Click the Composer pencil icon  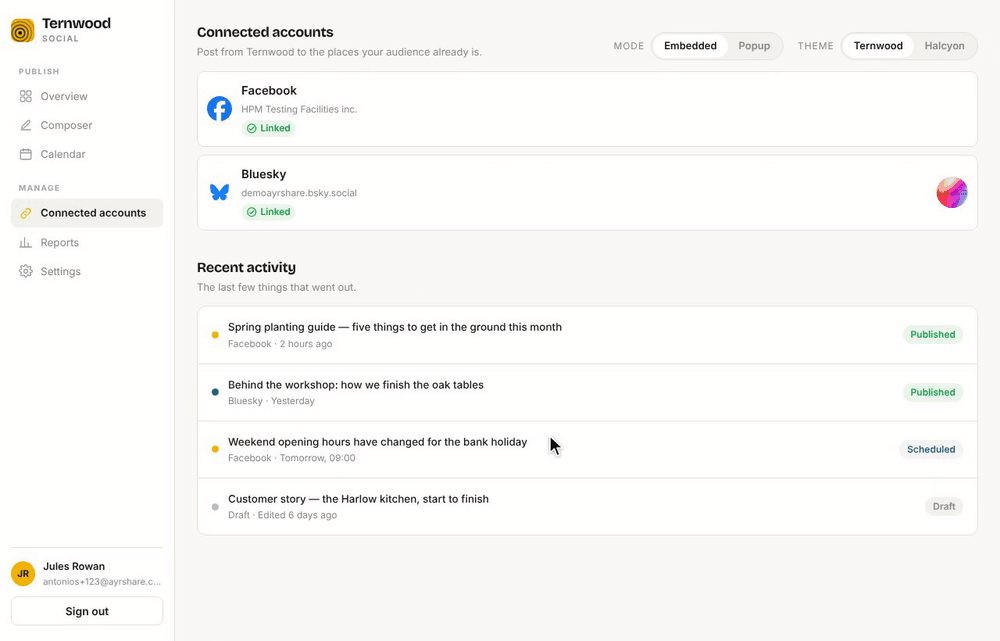pos(26,125)
